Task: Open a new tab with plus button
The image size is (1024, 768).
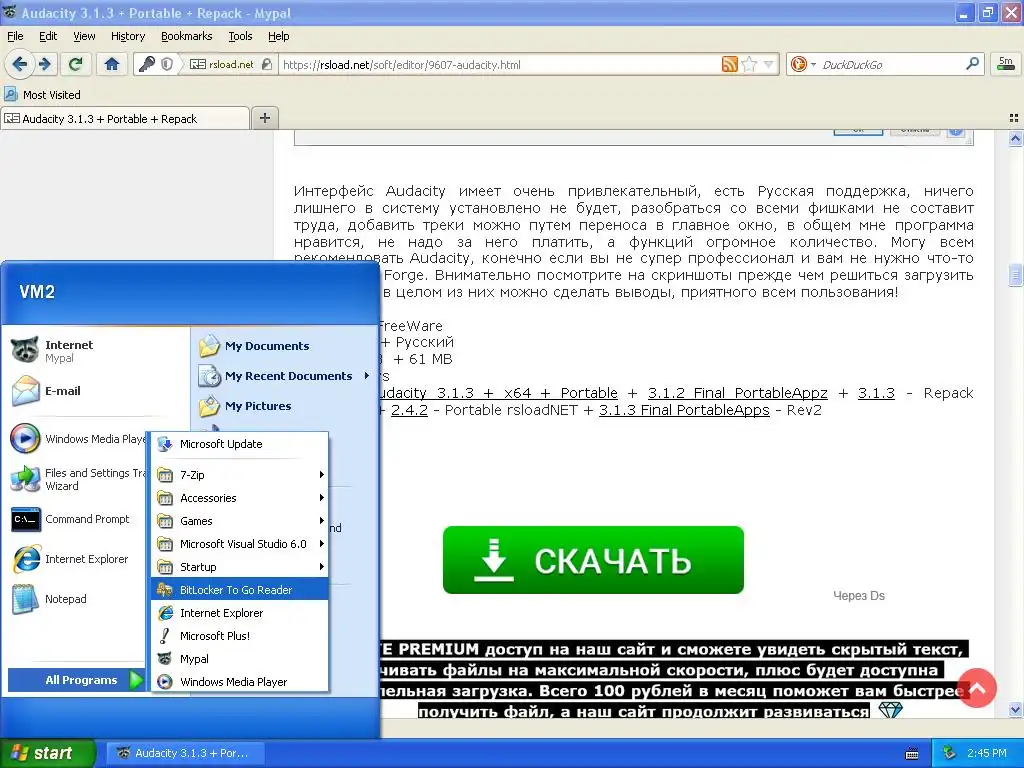Action: point(264,118)
